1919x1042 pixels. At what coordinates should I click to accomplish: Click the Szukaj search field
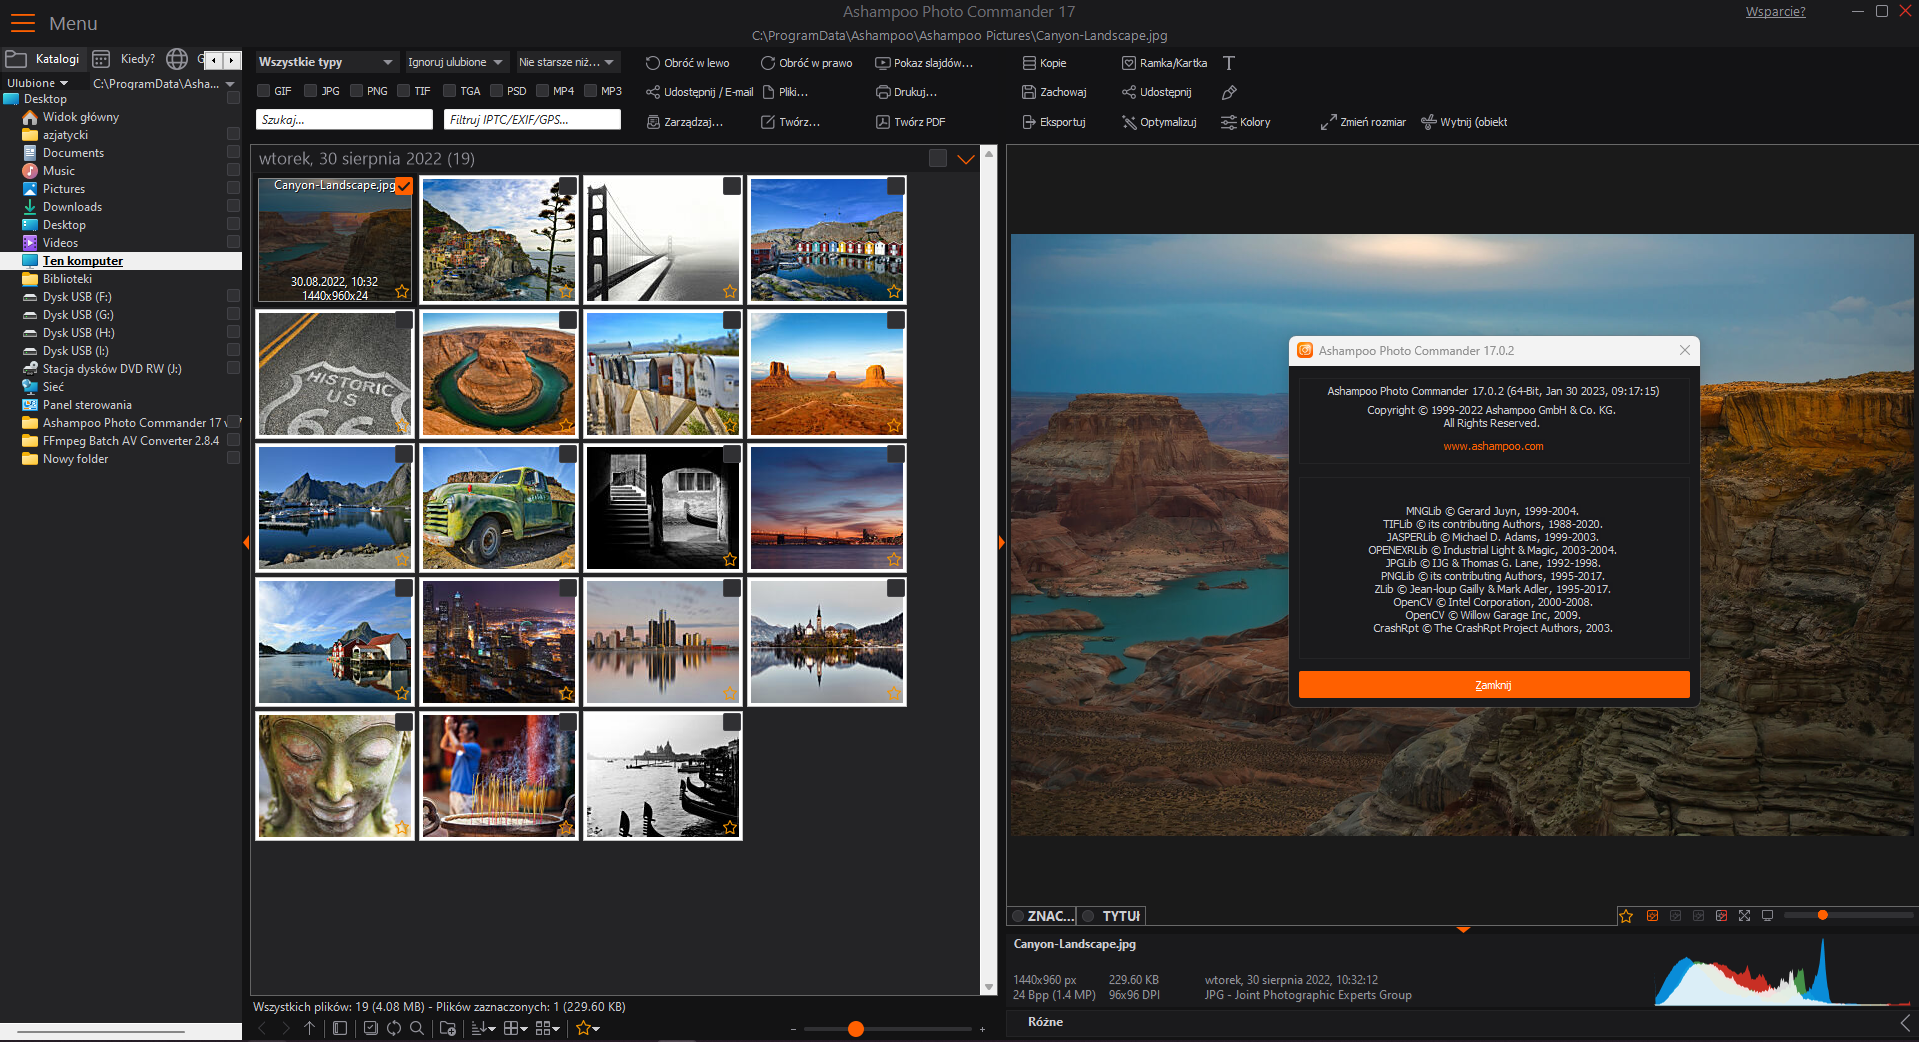pyautogui.click(x=344, y=120)
